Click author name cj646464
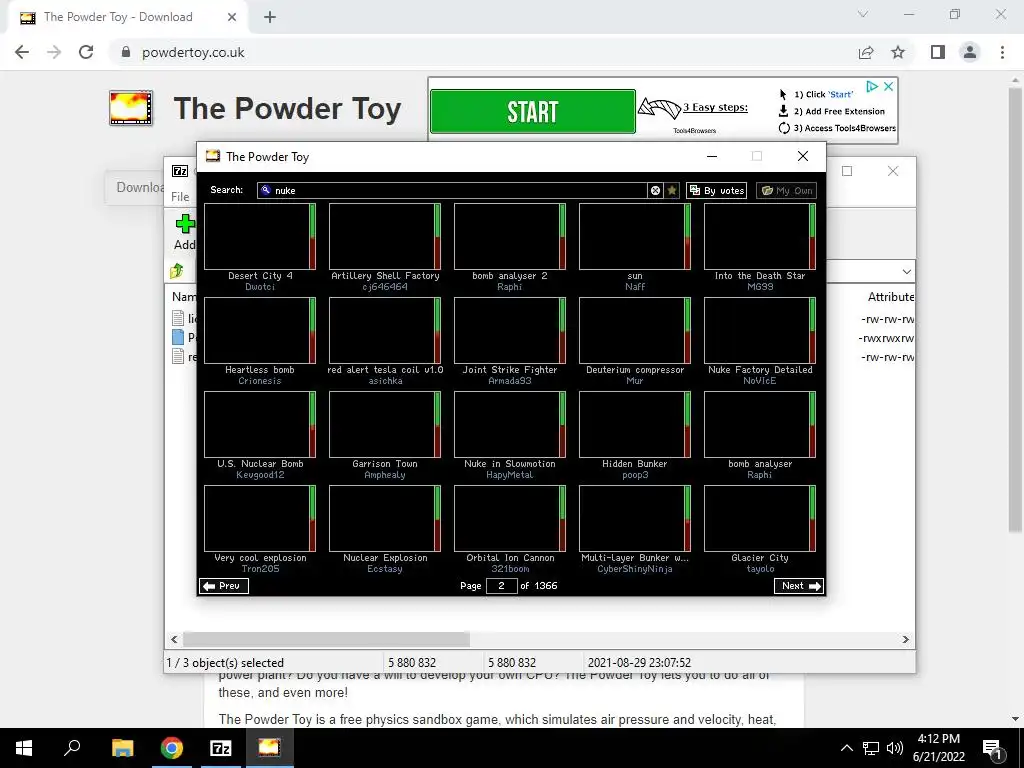The image size is (1024, 768). point(385,287)
